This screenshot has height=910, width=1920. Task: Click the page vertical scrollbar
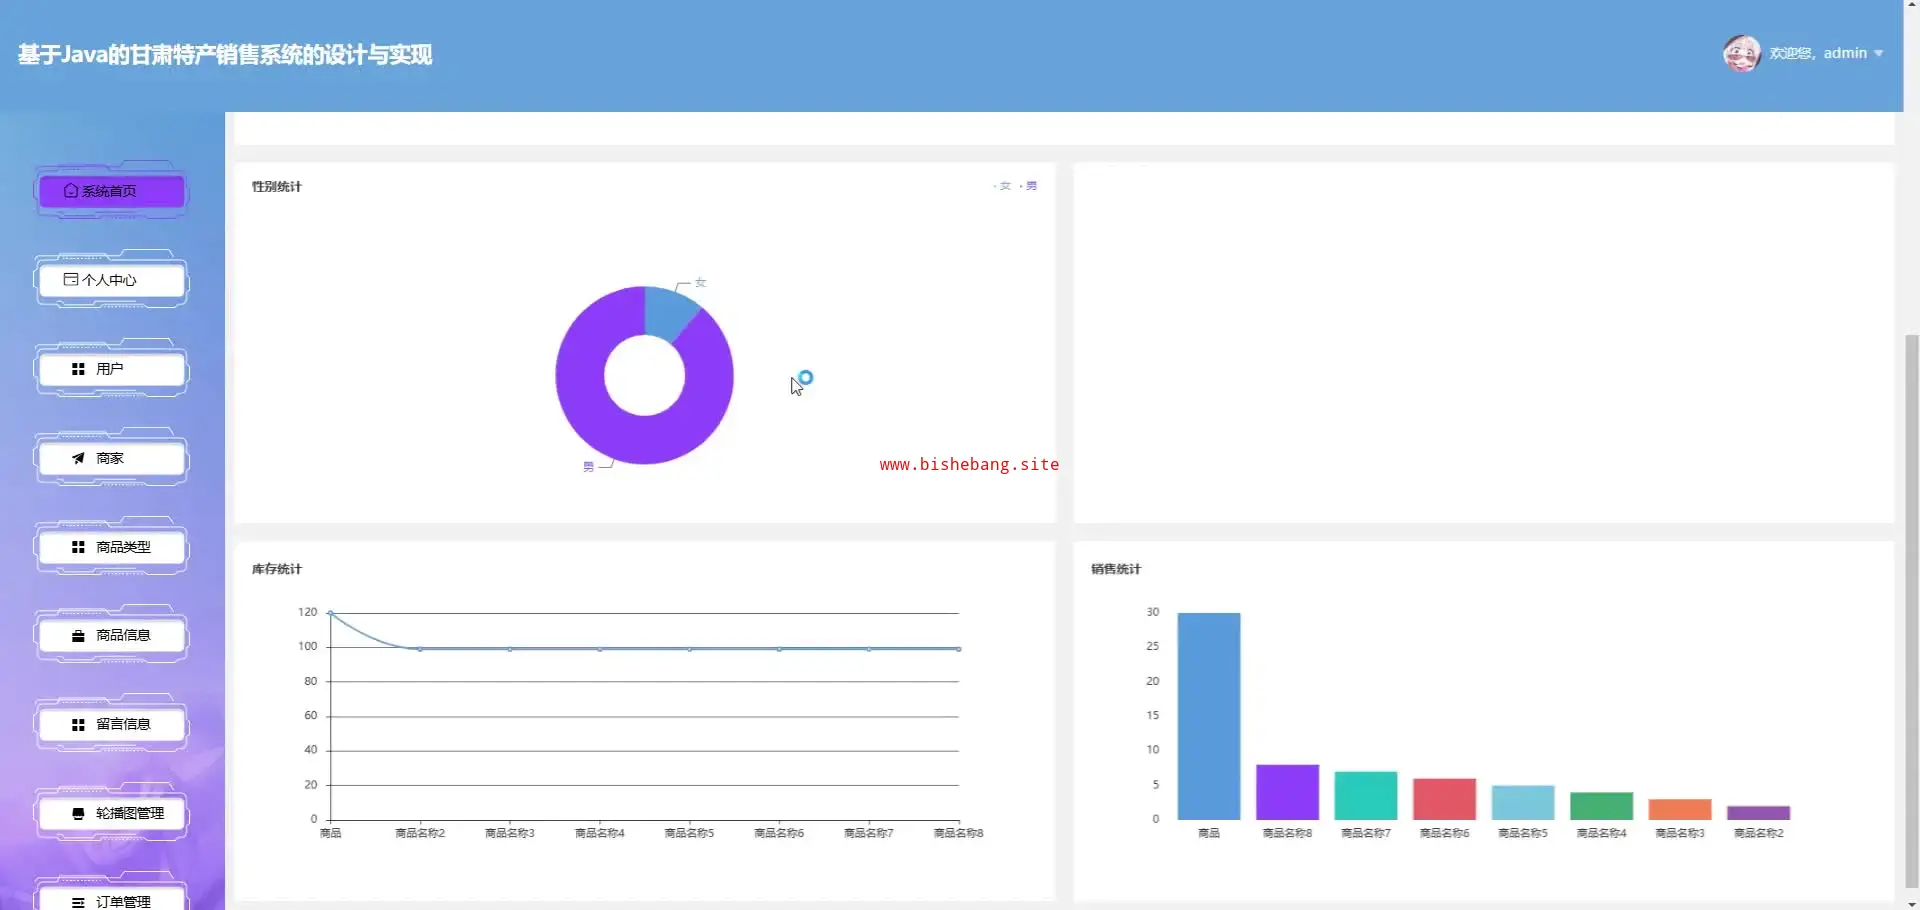(x=1911, y=600)
